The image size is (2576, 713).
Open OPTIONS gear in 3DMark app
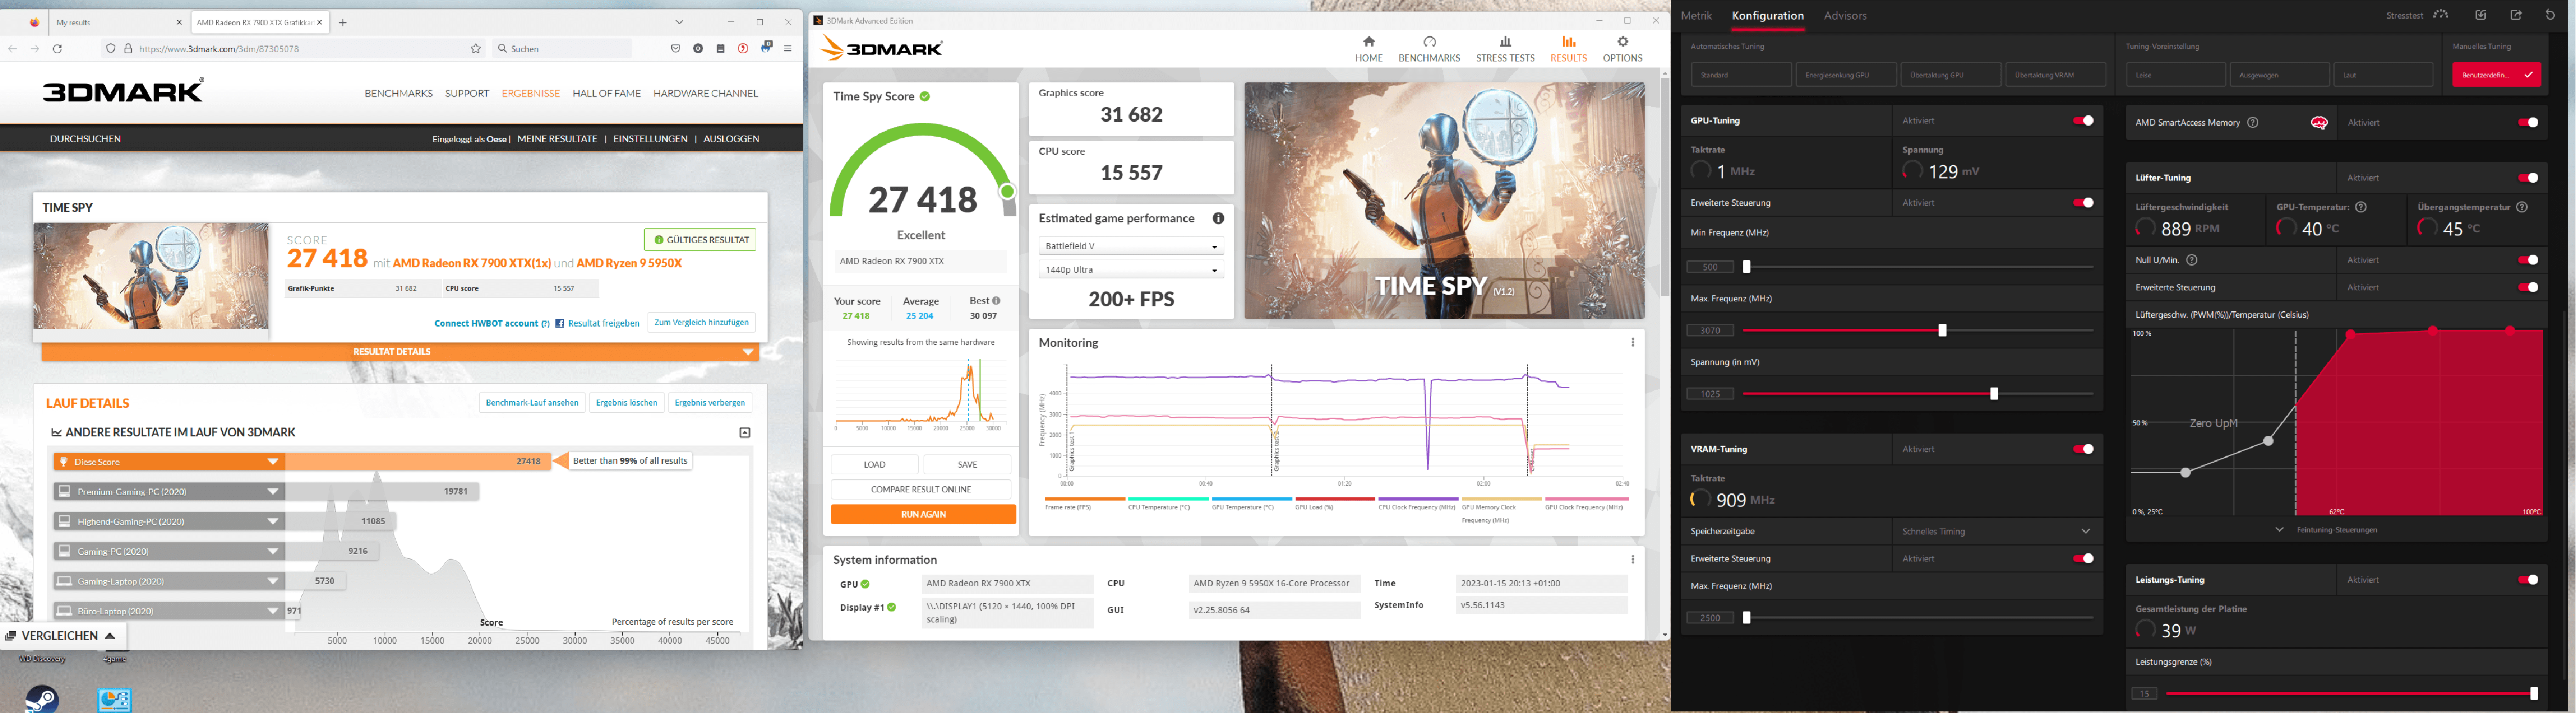(1622, 42)
